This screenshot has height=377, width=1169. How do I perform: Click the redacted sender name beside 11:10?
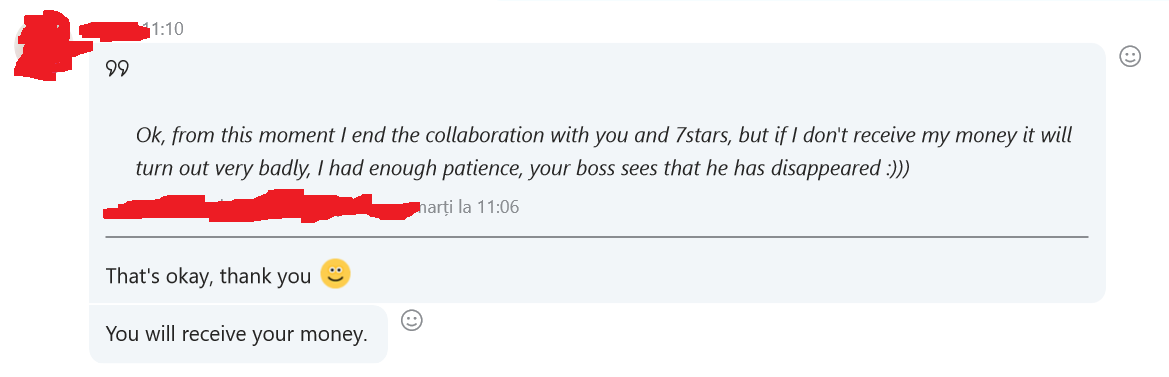pos(110,30)
